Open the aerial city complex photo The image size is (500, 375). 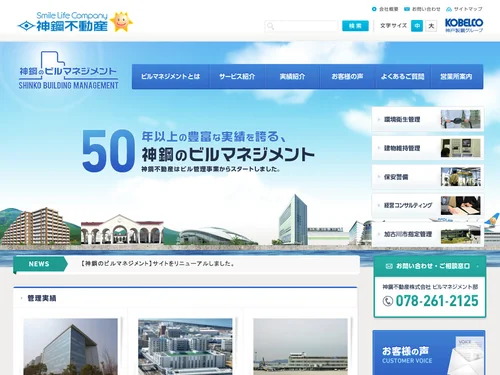(x=185, y=347)
